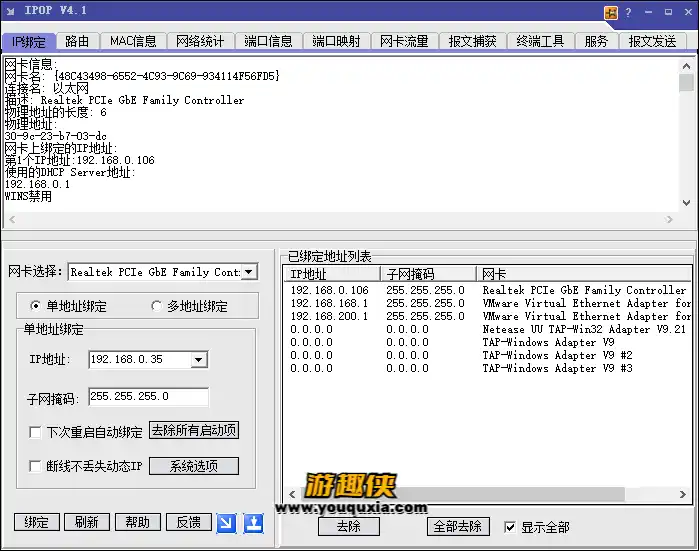Open the 终端工具 tab

pos(540,41)
